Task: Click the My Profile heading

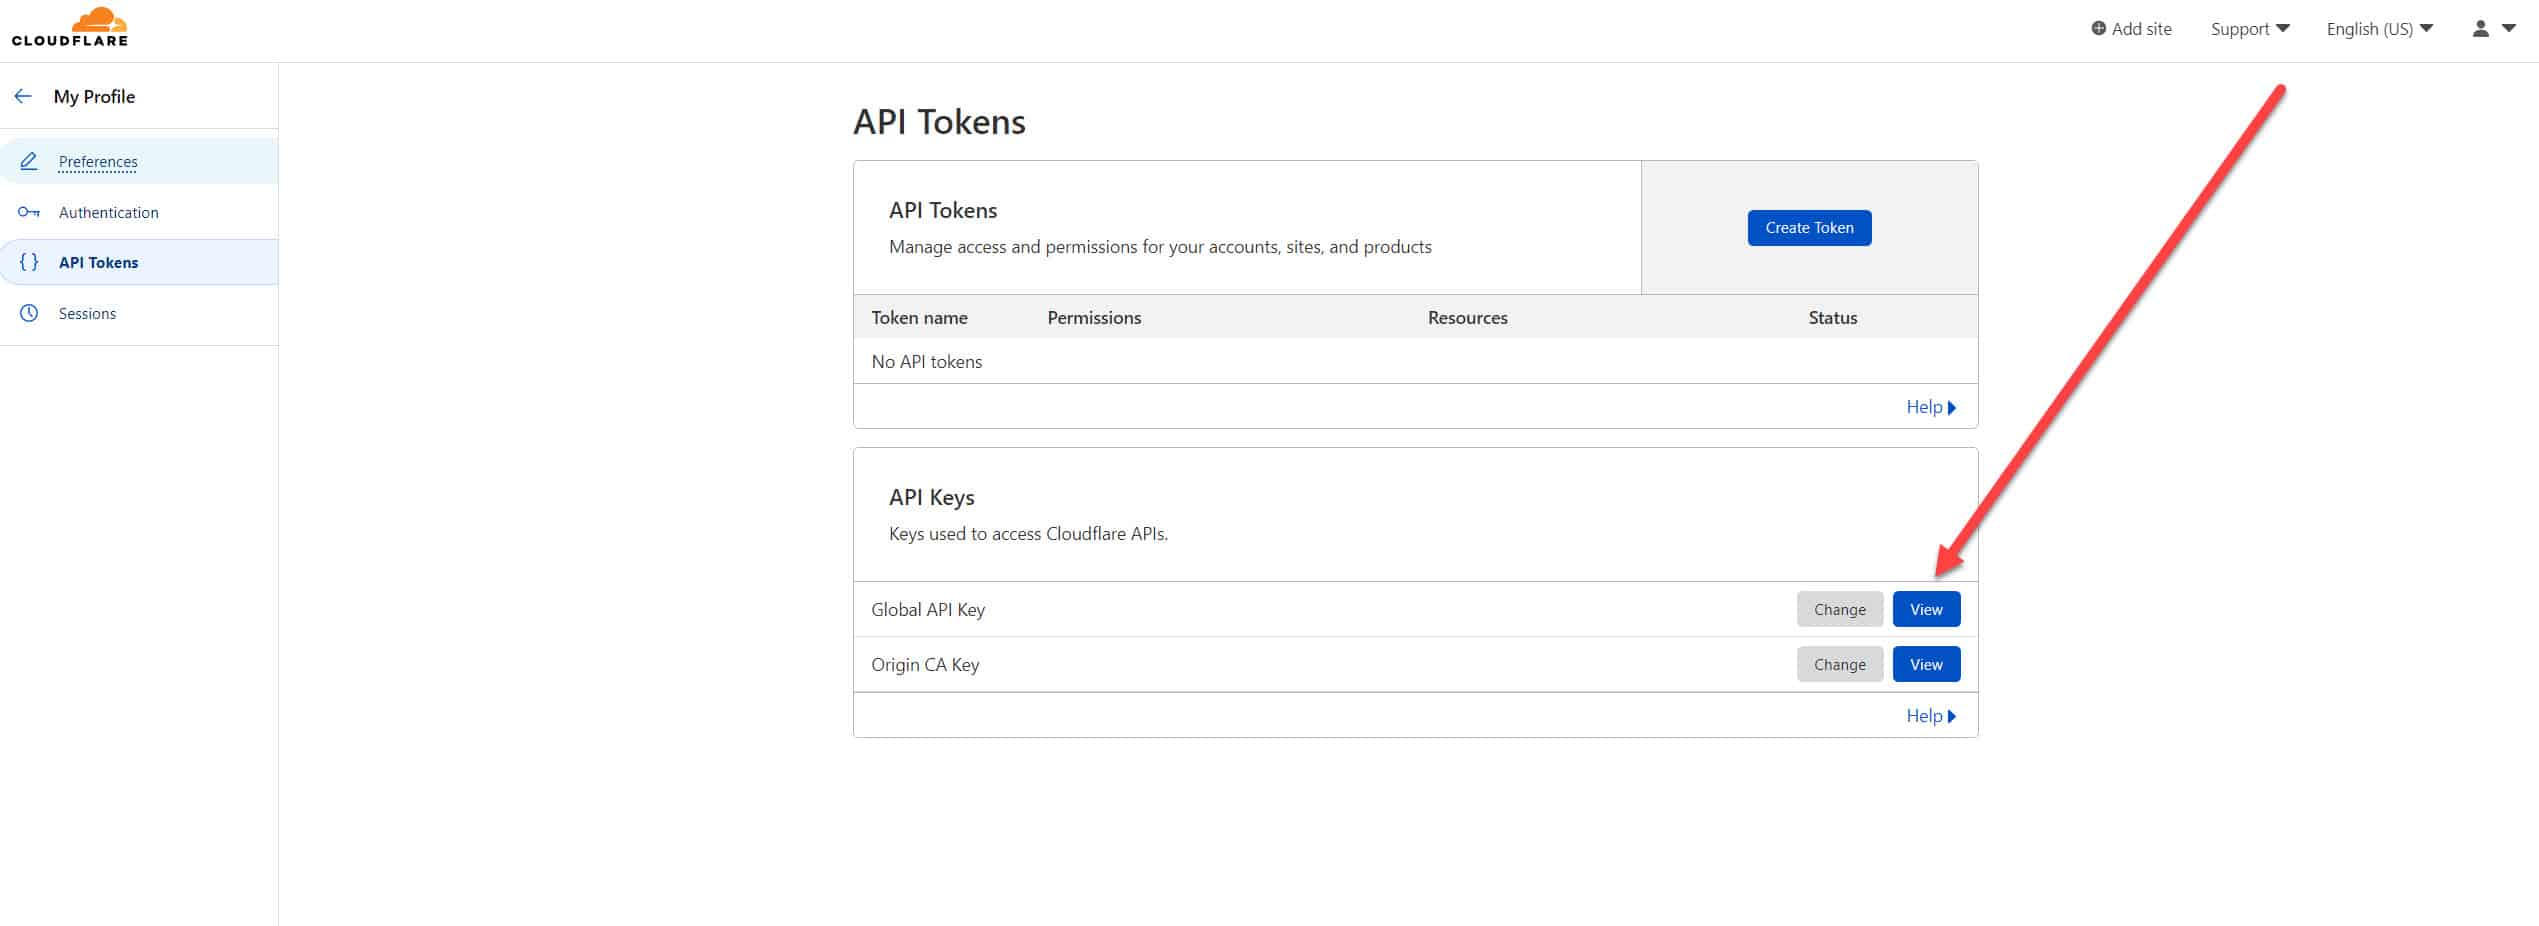Action: click(94, 96)
